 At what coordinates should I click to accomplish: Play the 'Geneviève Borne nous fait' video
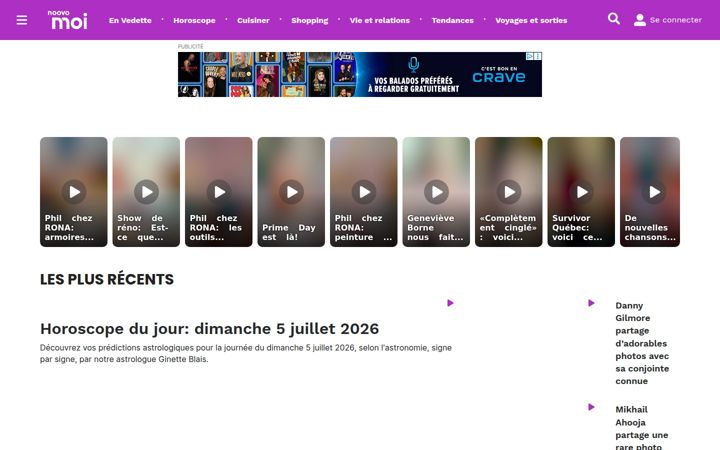click(x=437, y=191)
